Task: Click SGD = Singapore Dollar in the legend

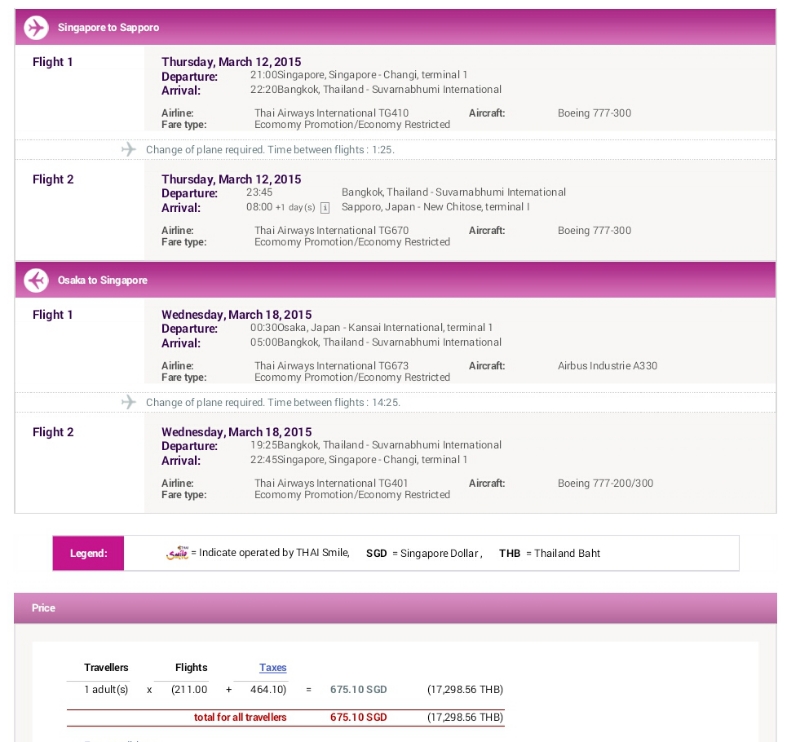Action: 424,553
